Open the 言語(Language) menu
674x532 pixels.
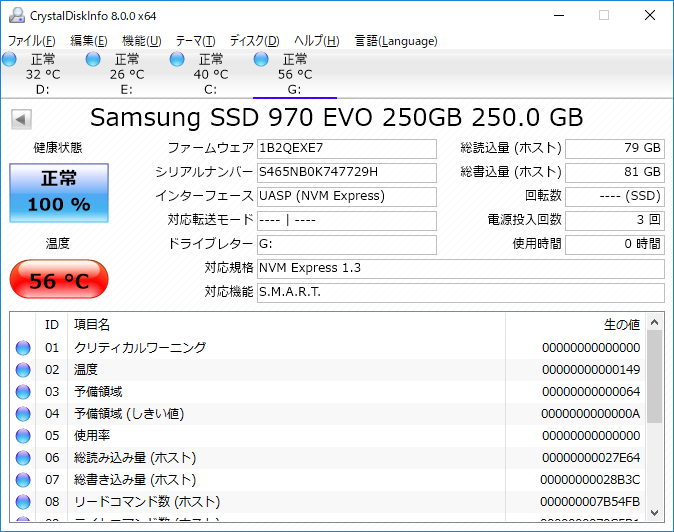[x=396, y=41]
